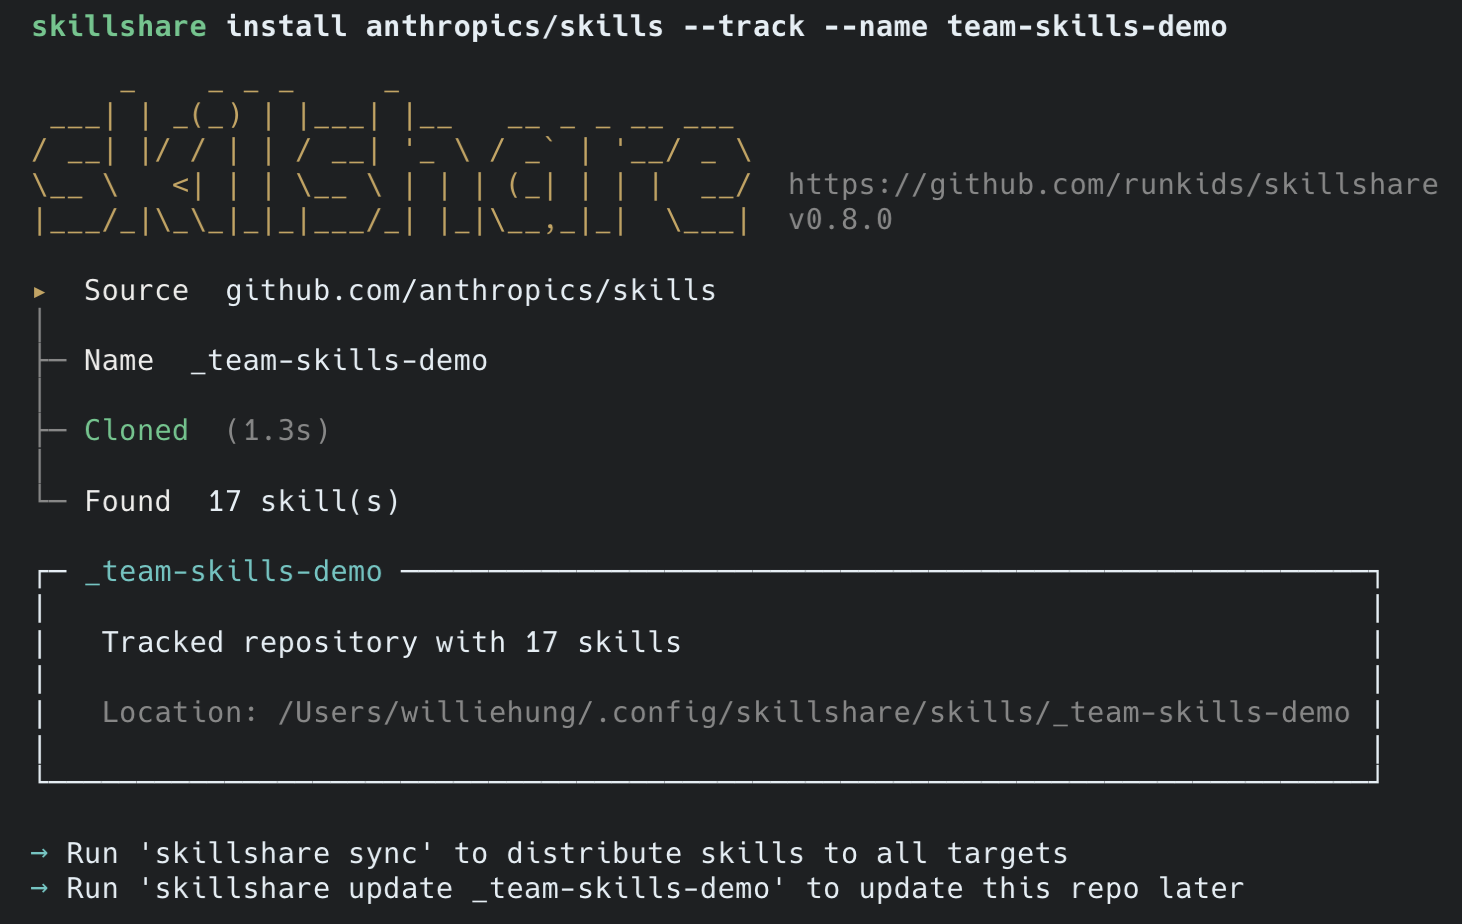This screenshot has height=924, width=1462.
Task: Click the 'Location:' label in the box
Action: coord(180,712)
